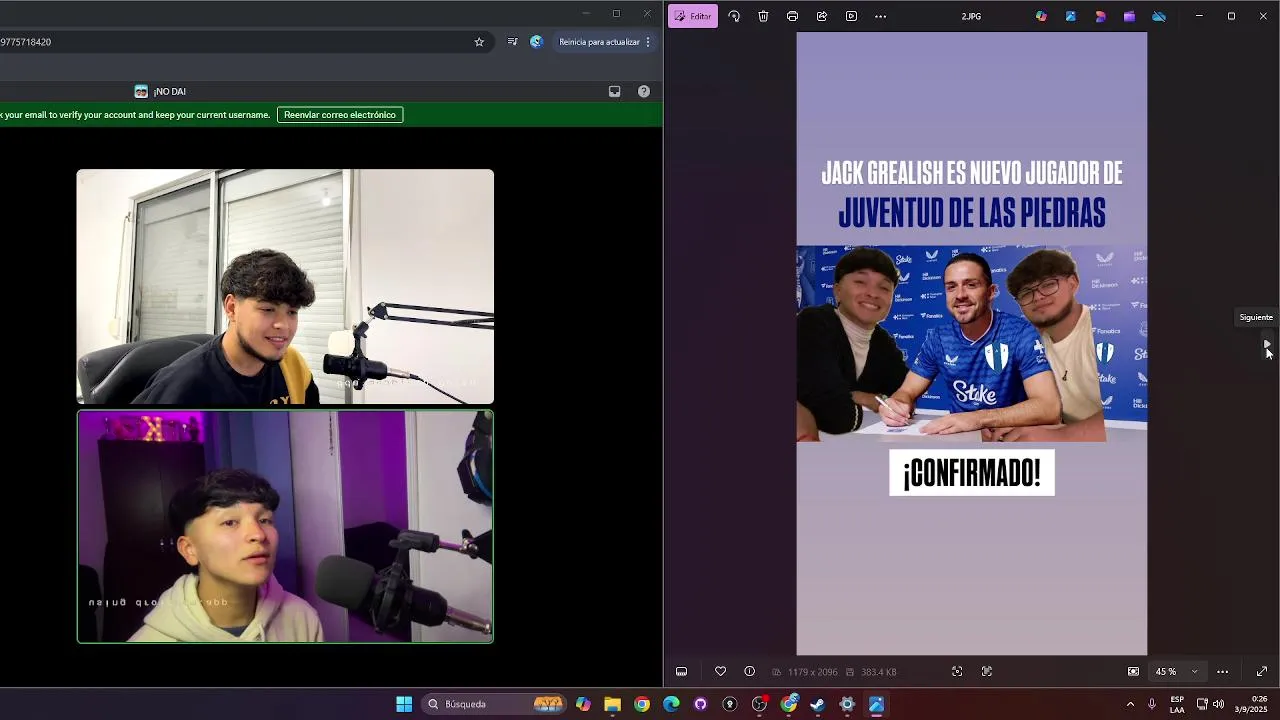Open the Chrome profile avatar
1280x720 pixels.
(x=537, y=42)
